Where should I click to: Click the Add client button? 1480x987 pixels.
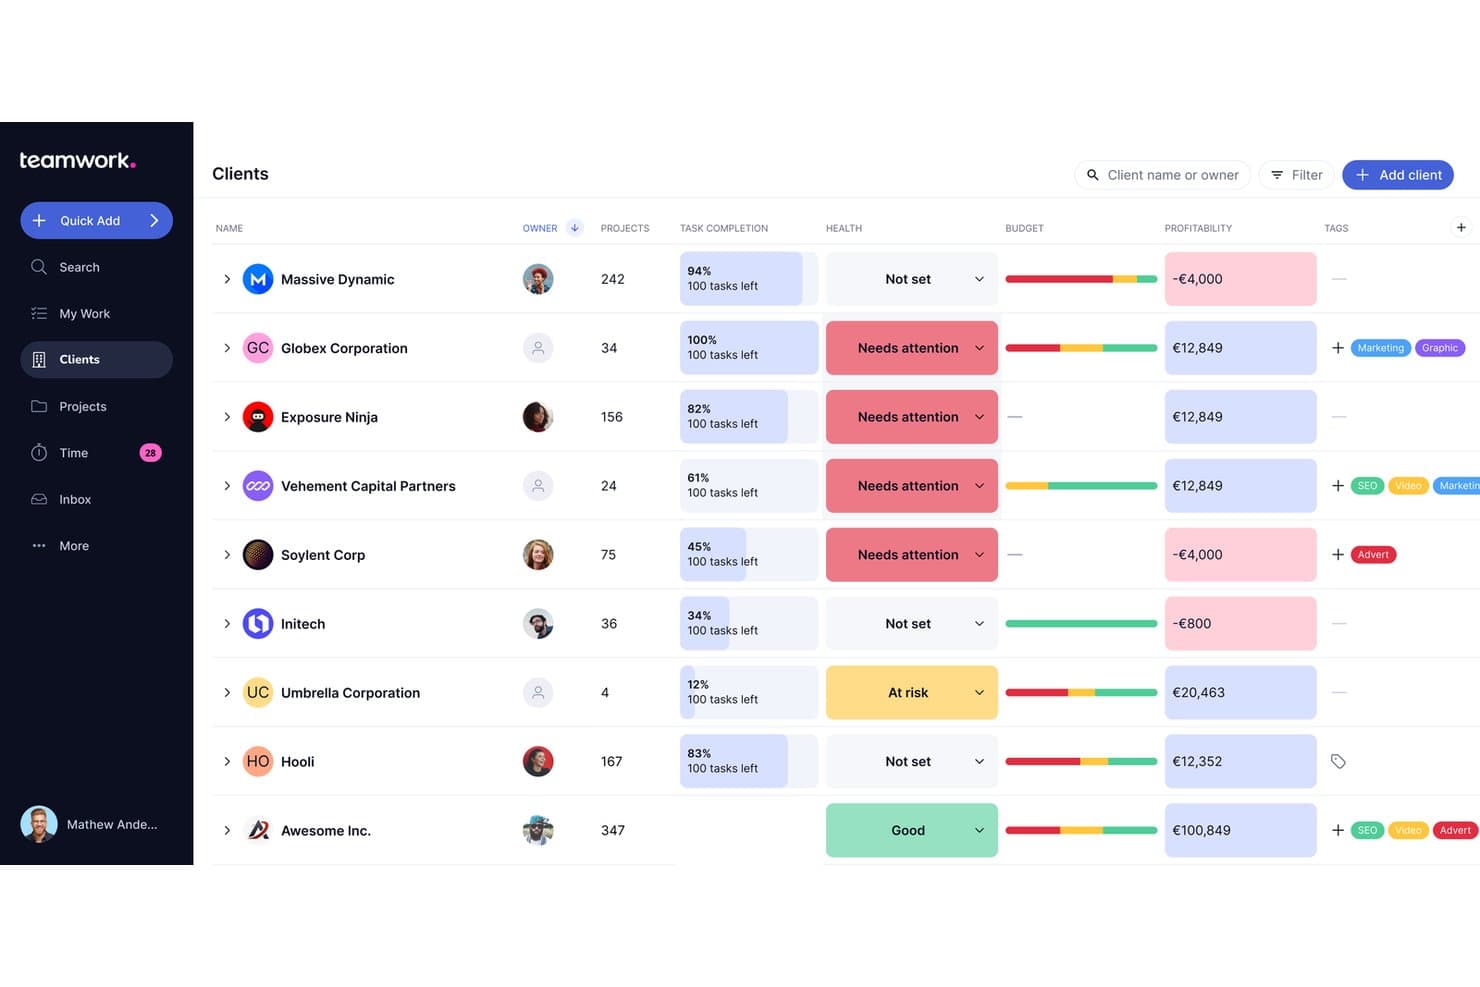pyautogui.click(x=1397, y=175)
